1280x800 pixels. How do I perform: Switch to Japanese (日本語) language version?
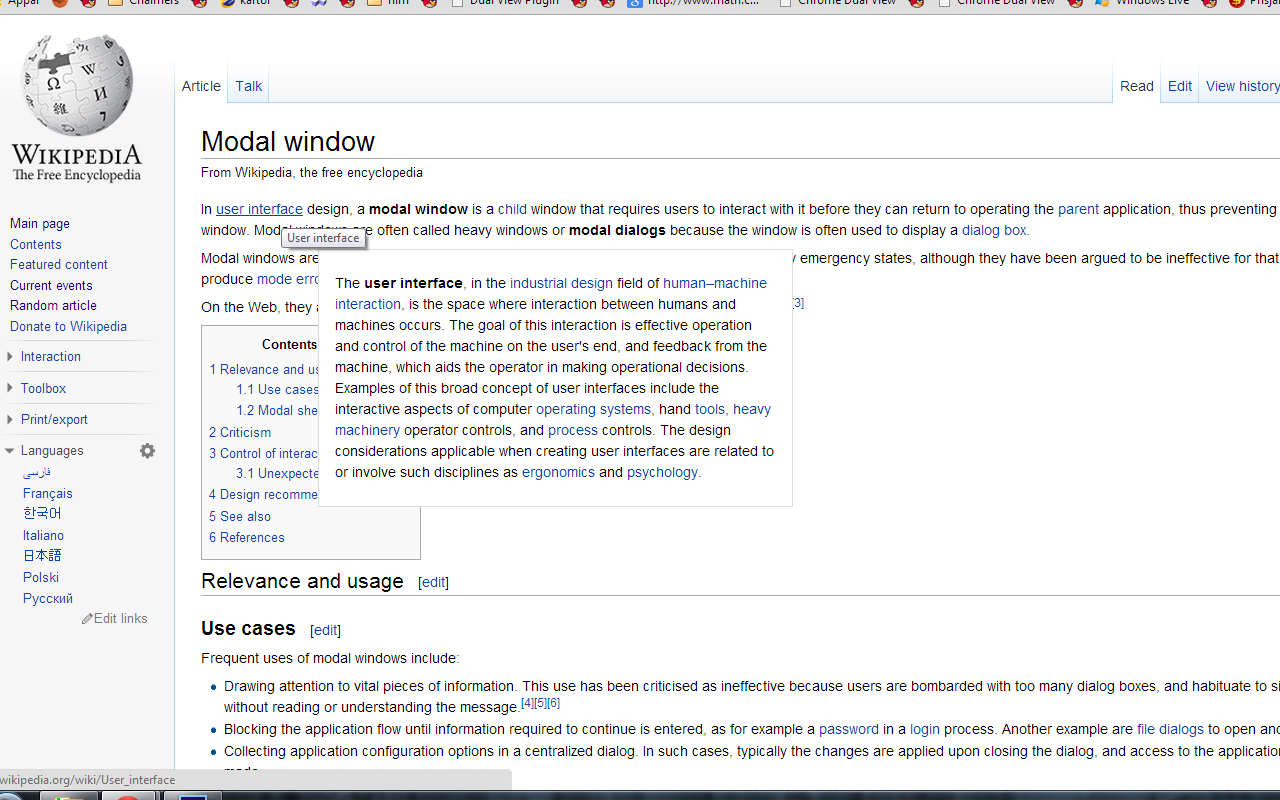click(x=42, y=556)
